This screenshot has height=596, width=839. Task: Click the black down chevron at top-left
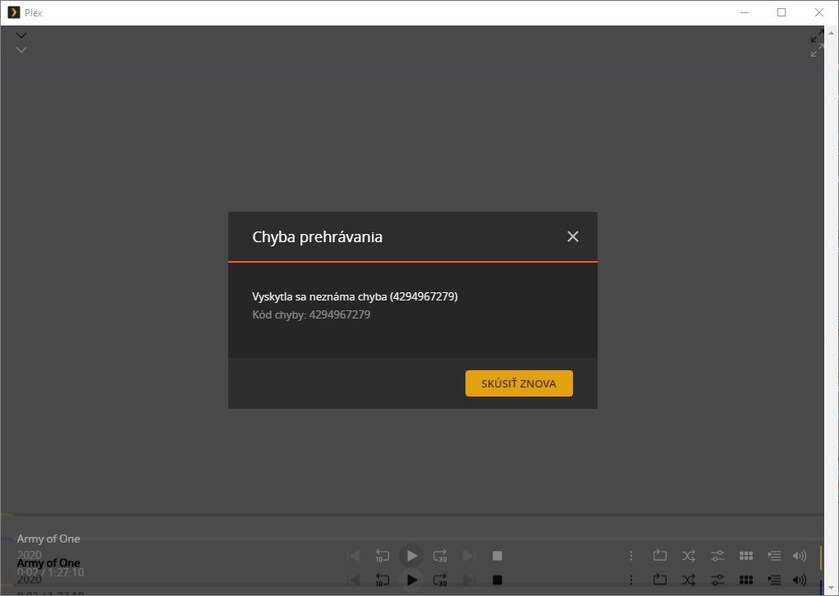21,35
